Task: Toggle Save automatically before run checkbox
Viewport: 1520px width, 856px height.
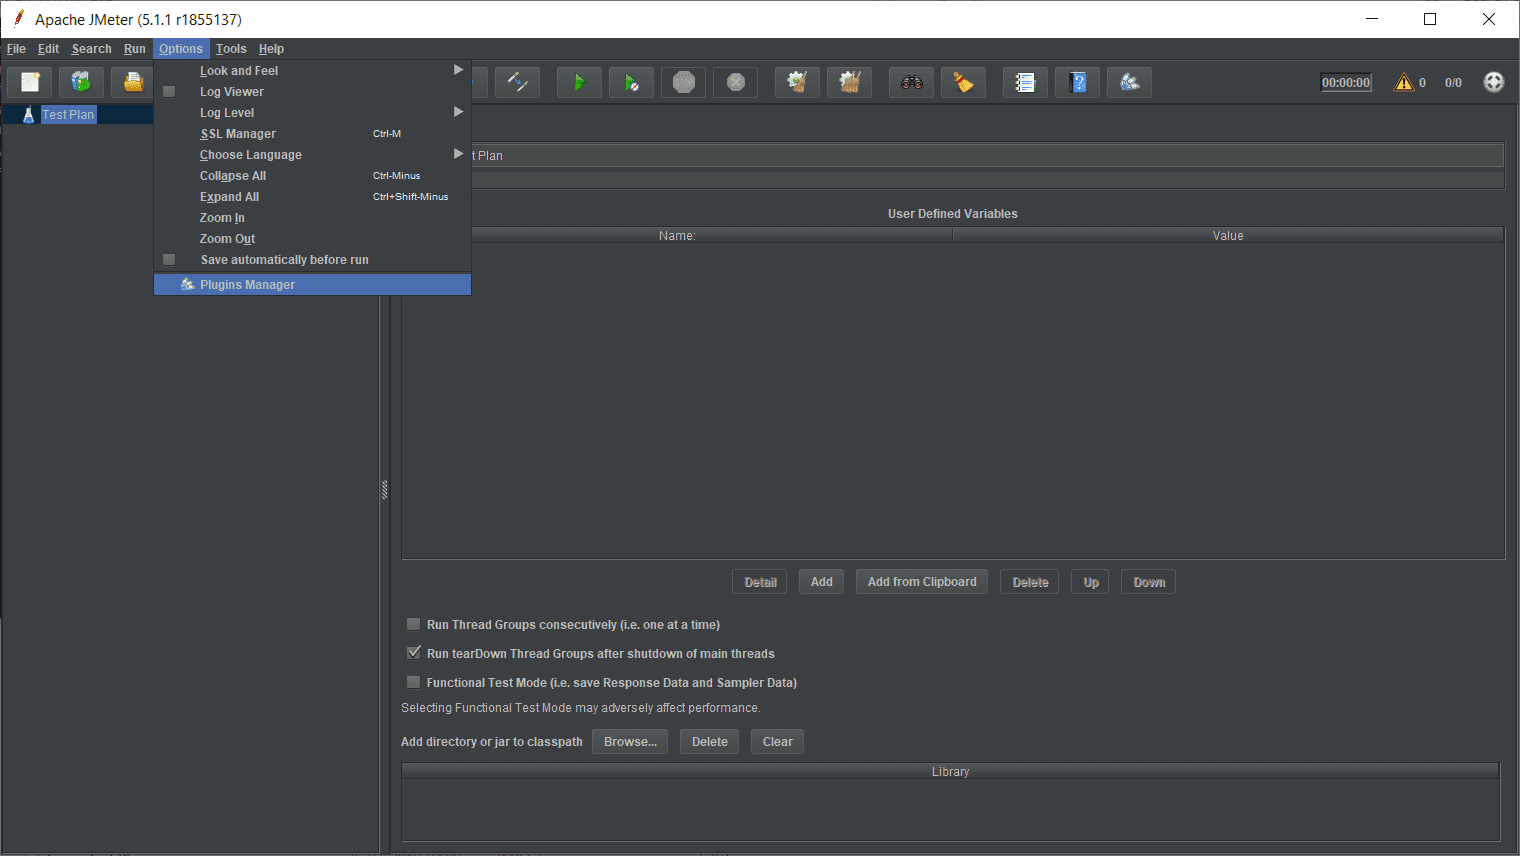Action: pyautogui.click(x=169, y=260)
